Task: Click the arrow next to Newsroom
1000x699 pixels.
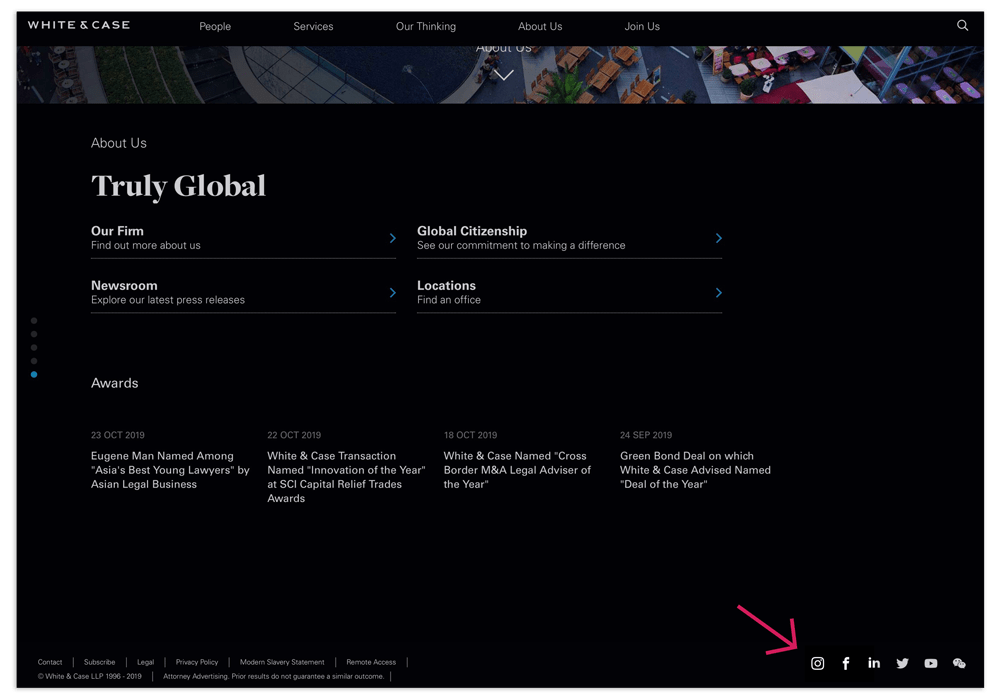Action: 393,293
